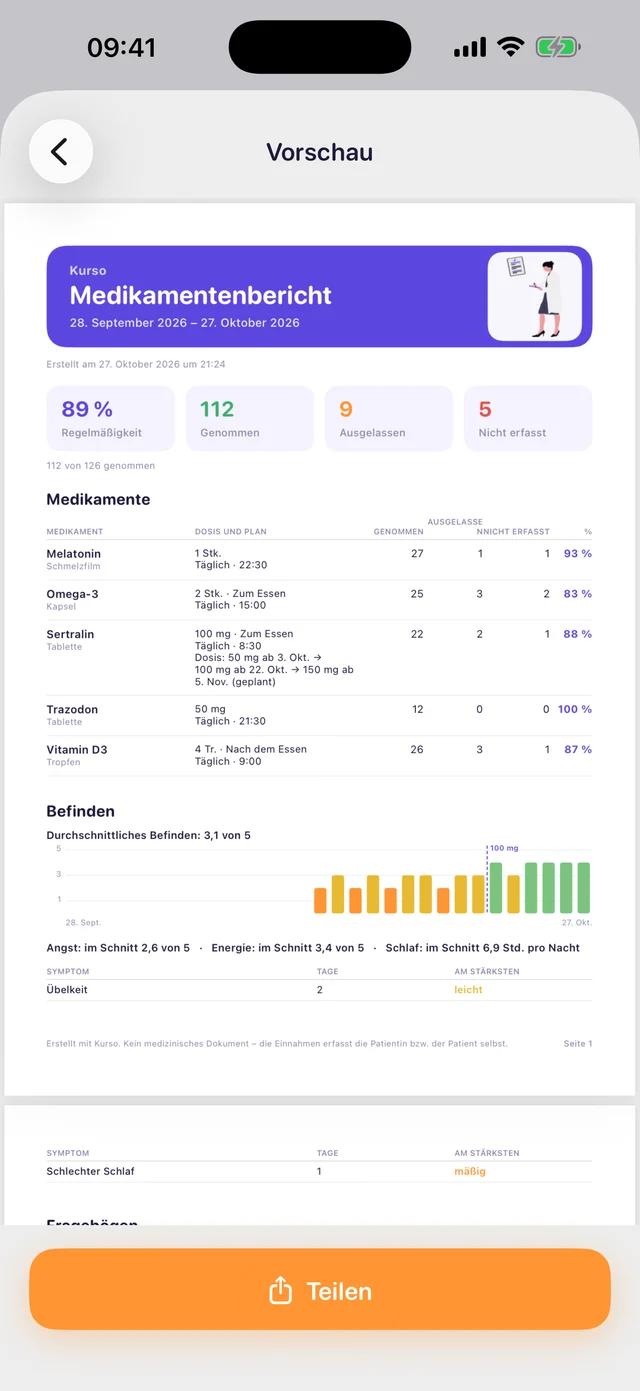Tap the battery charging icon
Screen dimensions: 640x1391
click(558, 47)
